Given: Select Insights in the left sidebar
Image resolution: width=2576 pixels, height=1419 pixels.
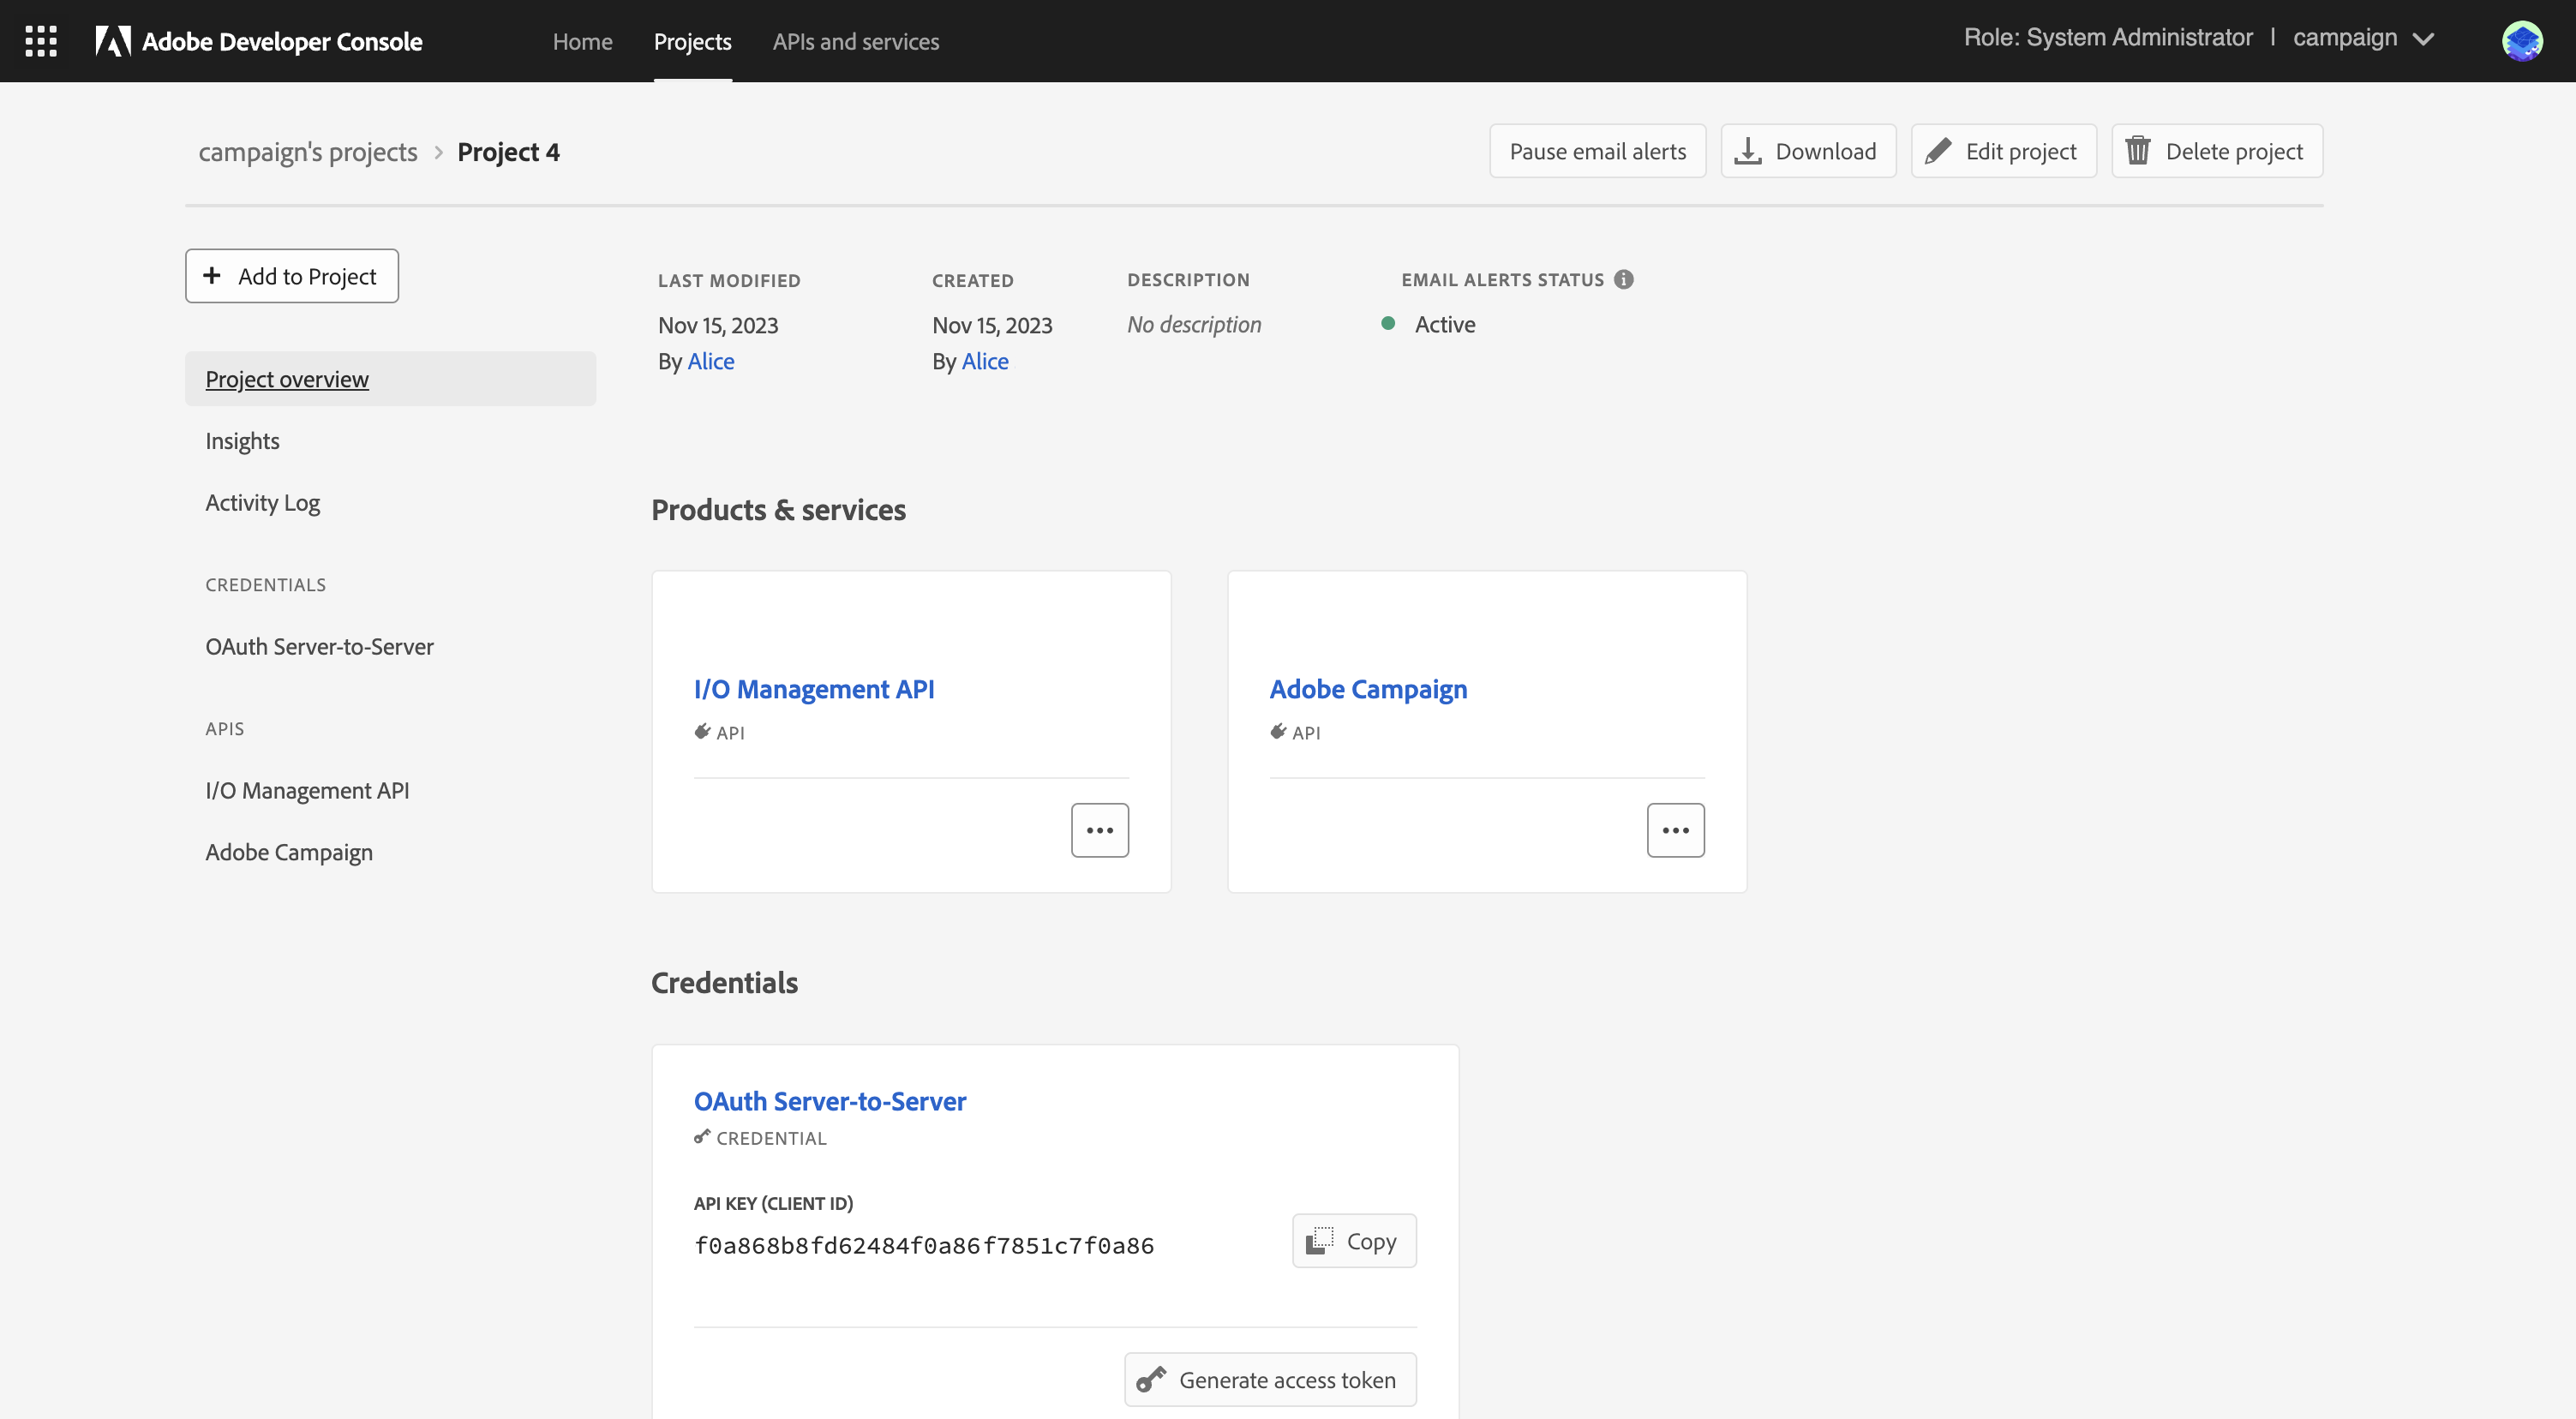Looking at the screenshot, I should [x=242, y=441].
